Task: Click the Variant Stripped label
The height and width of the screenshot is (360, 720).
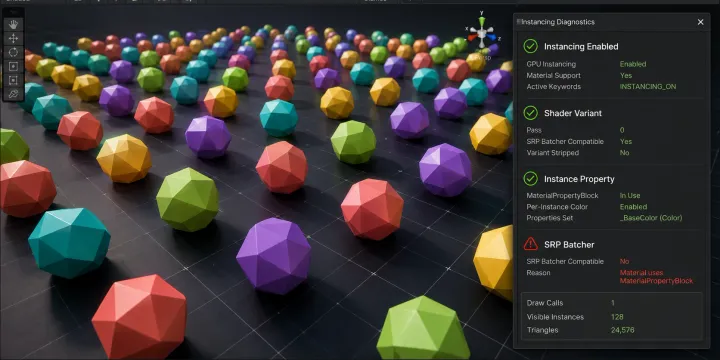Action: coord(552,152)
